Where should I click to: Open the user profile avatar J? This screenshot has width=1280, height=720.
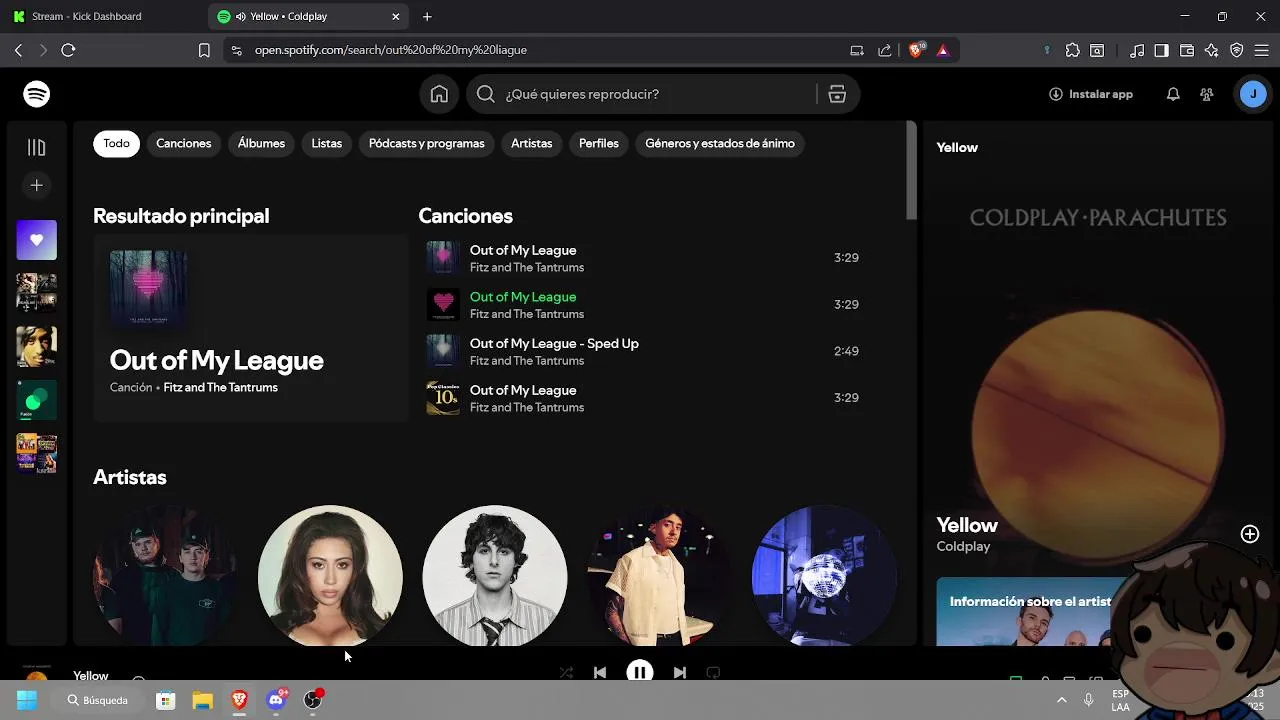pos(1253,94)
